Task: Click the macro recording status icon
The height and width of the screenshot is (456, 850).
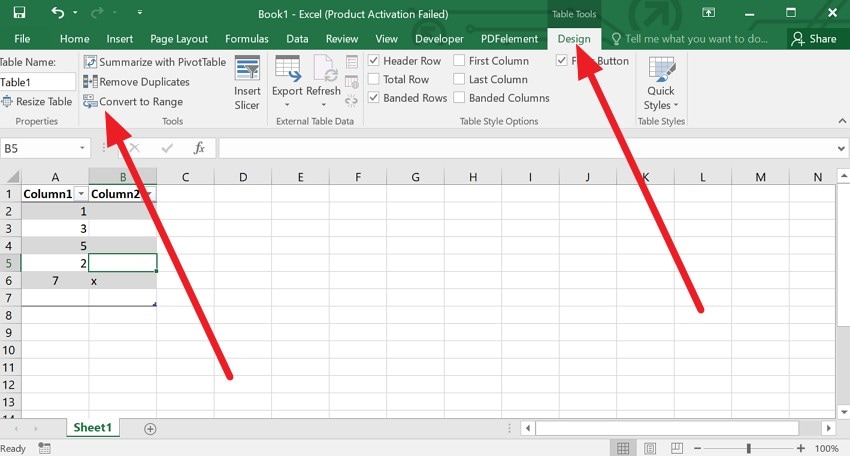Action: point(44,448)
